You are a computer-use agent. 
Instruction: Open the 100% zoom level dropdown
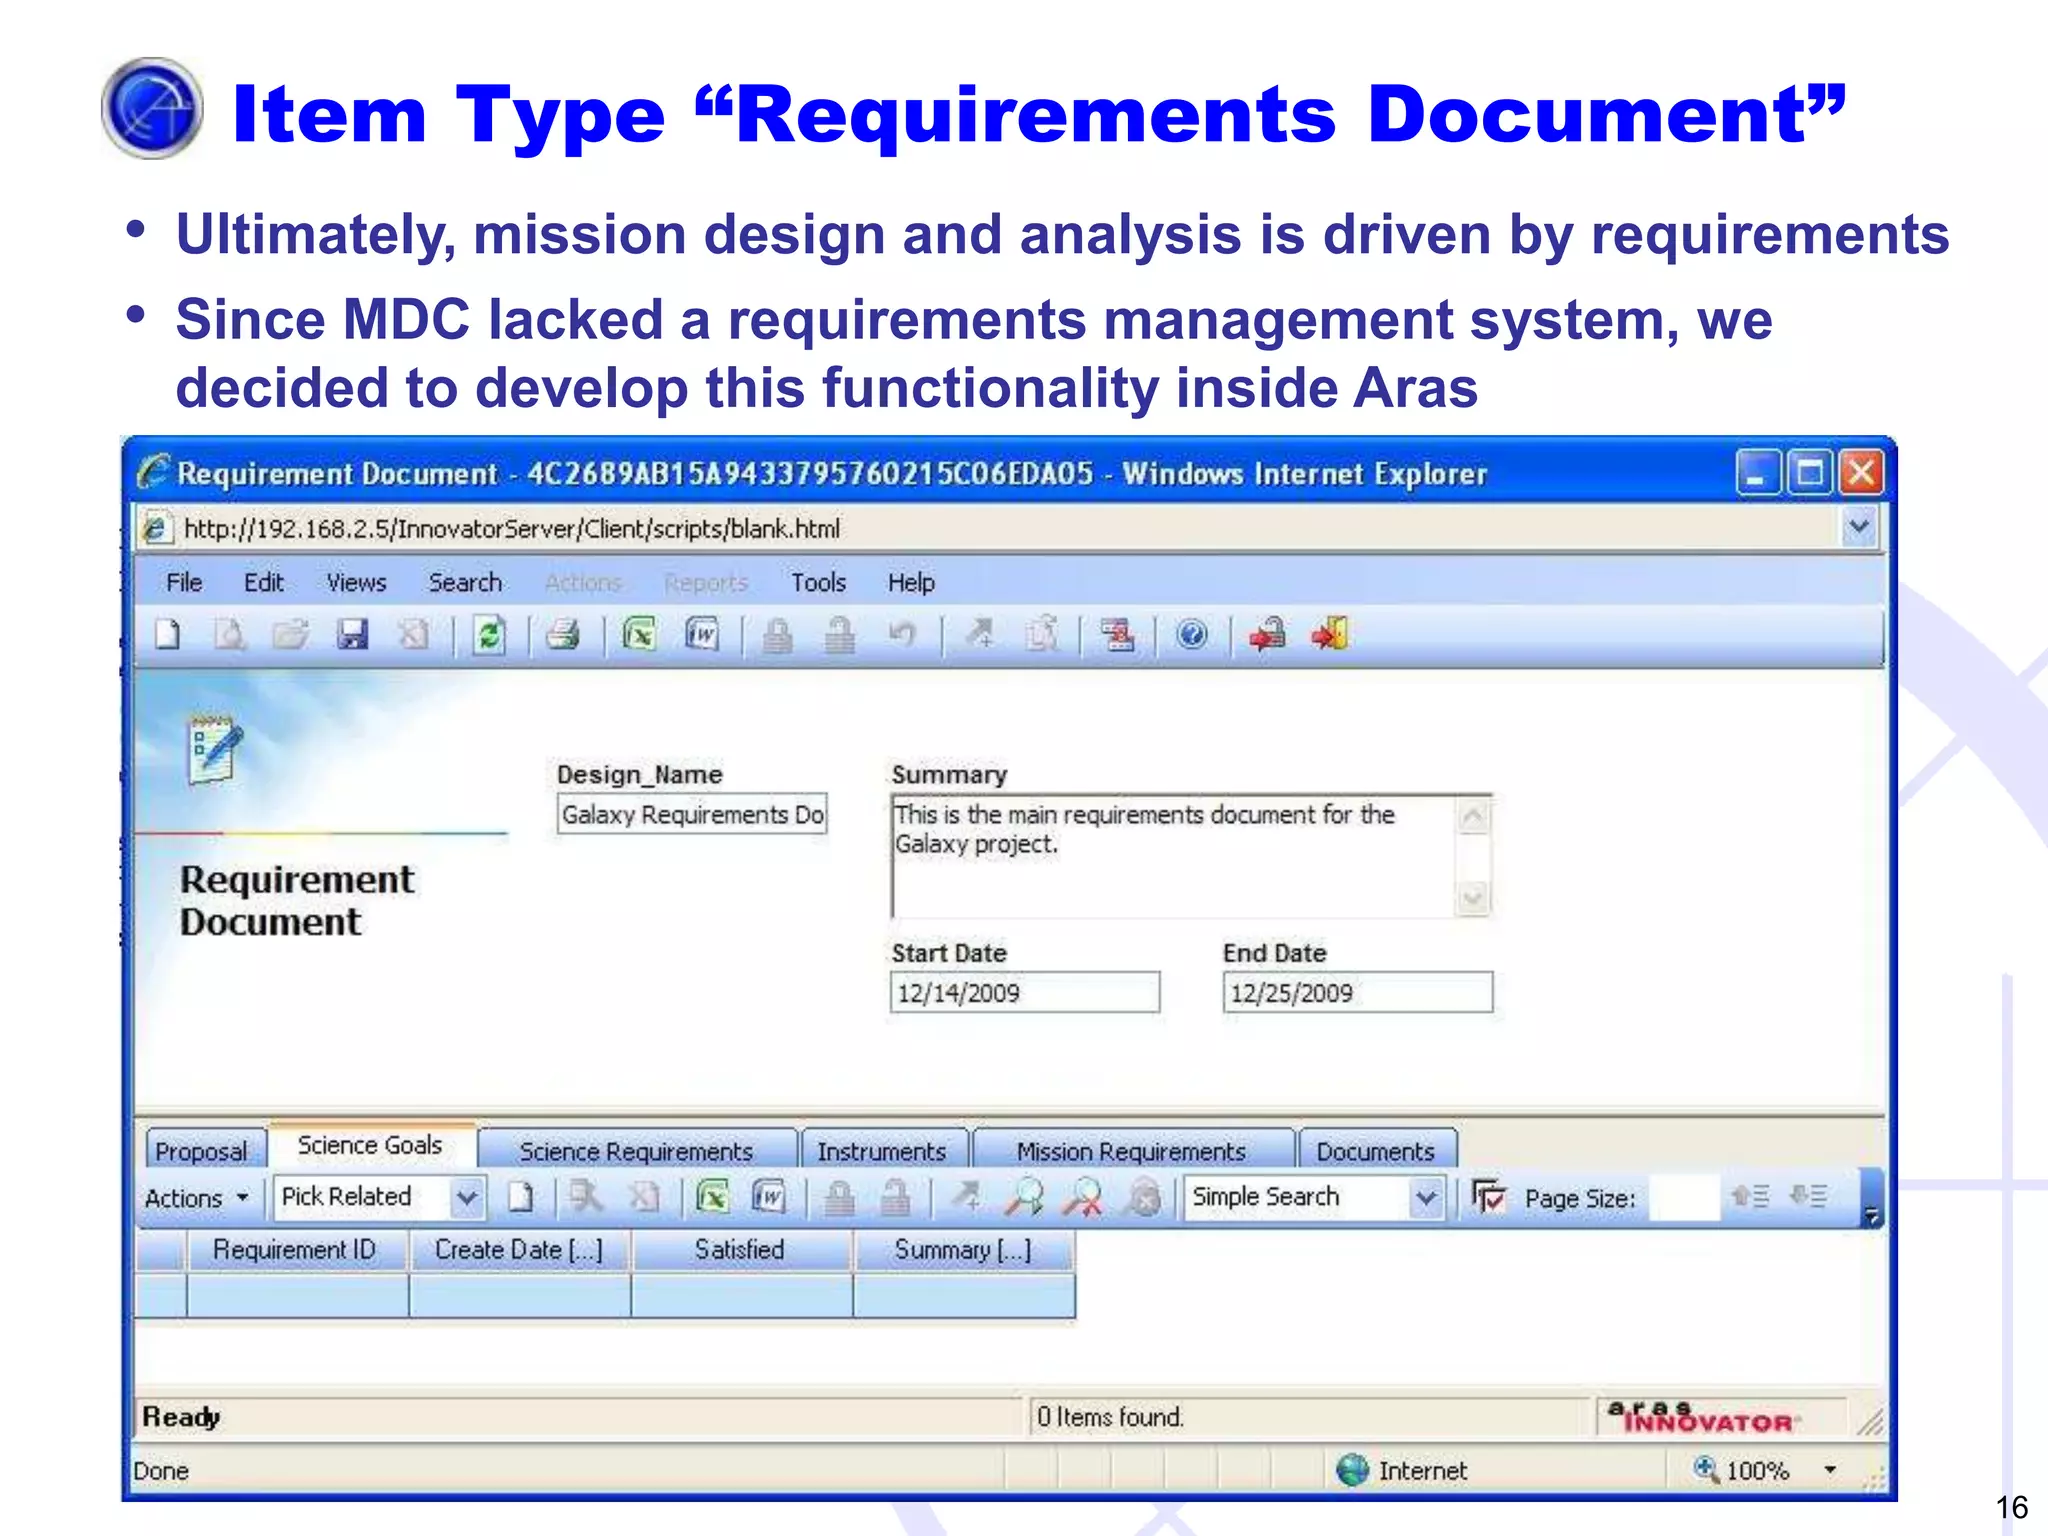pos(1830,1470)
